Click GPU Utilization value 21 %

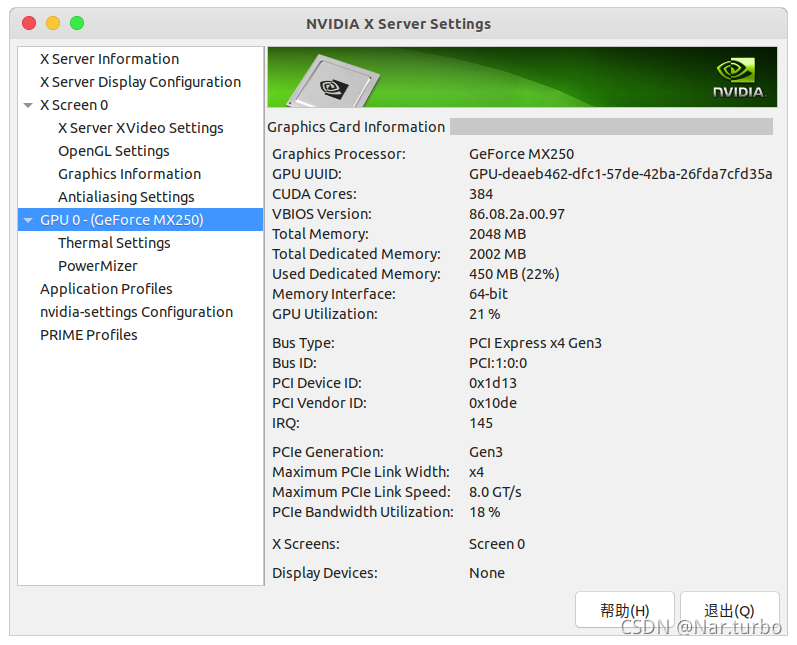(x=484, y=314)
